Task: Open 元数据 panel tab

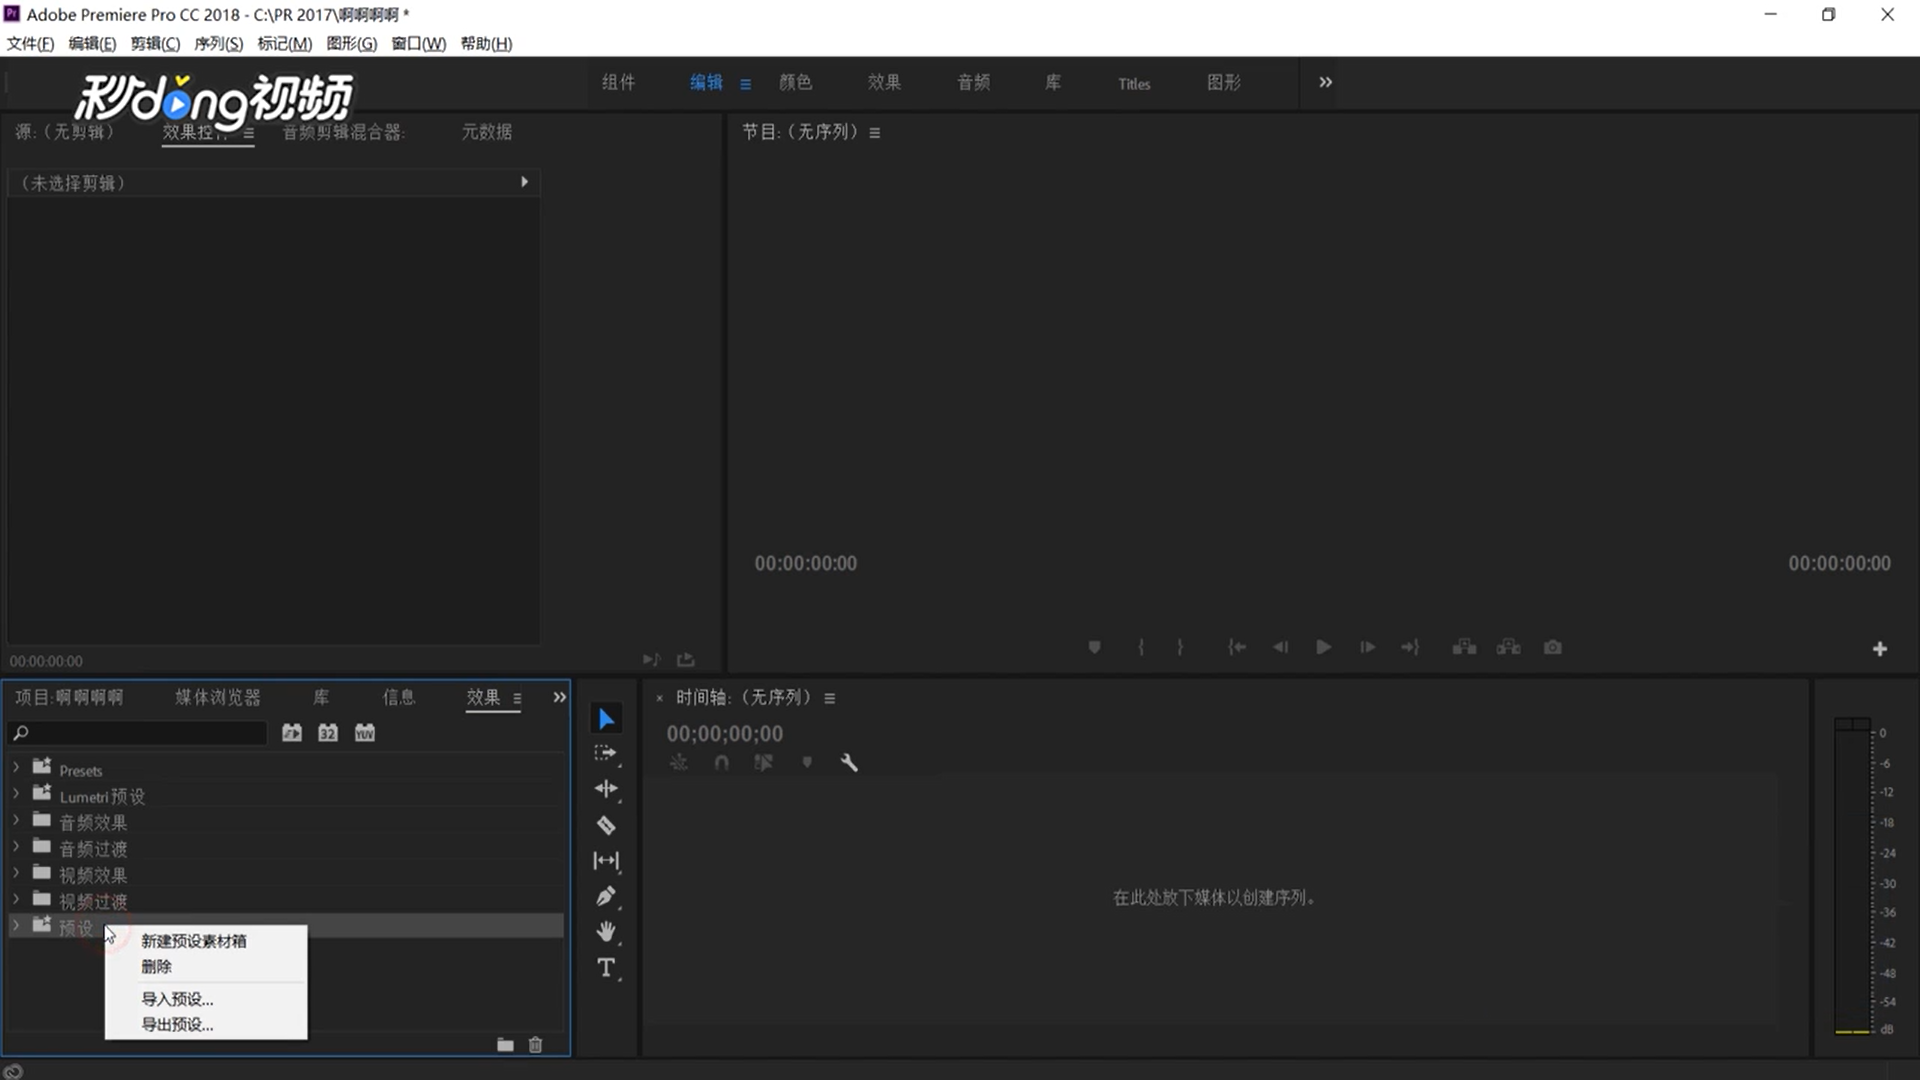Action: coord(487,132)
